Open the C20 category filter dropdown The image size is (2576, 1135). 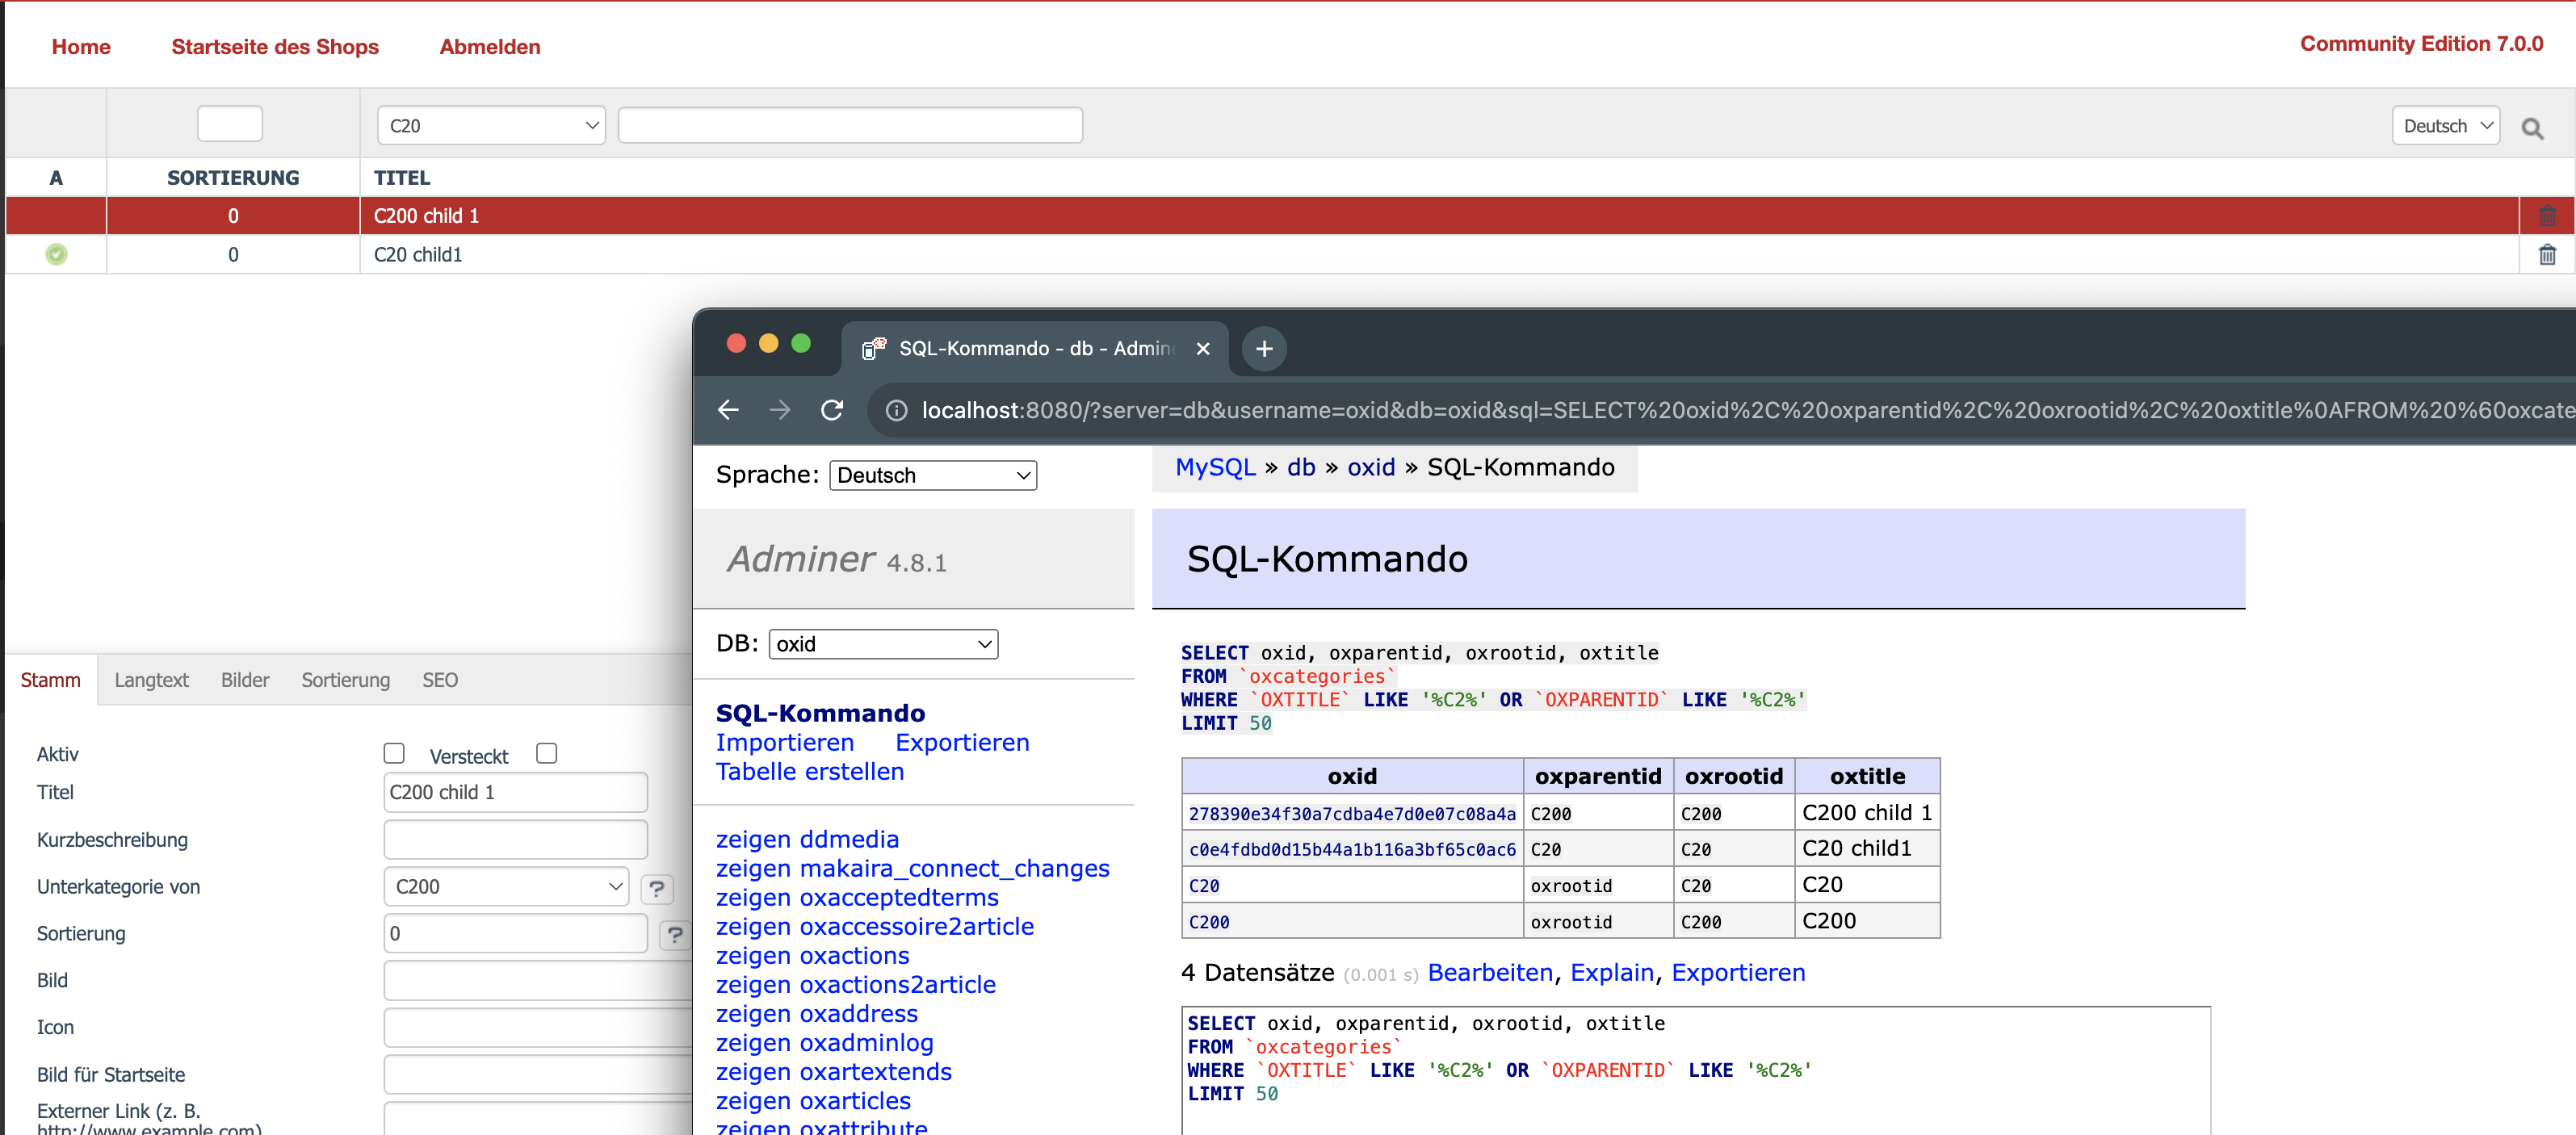click(x=491, y=126)
